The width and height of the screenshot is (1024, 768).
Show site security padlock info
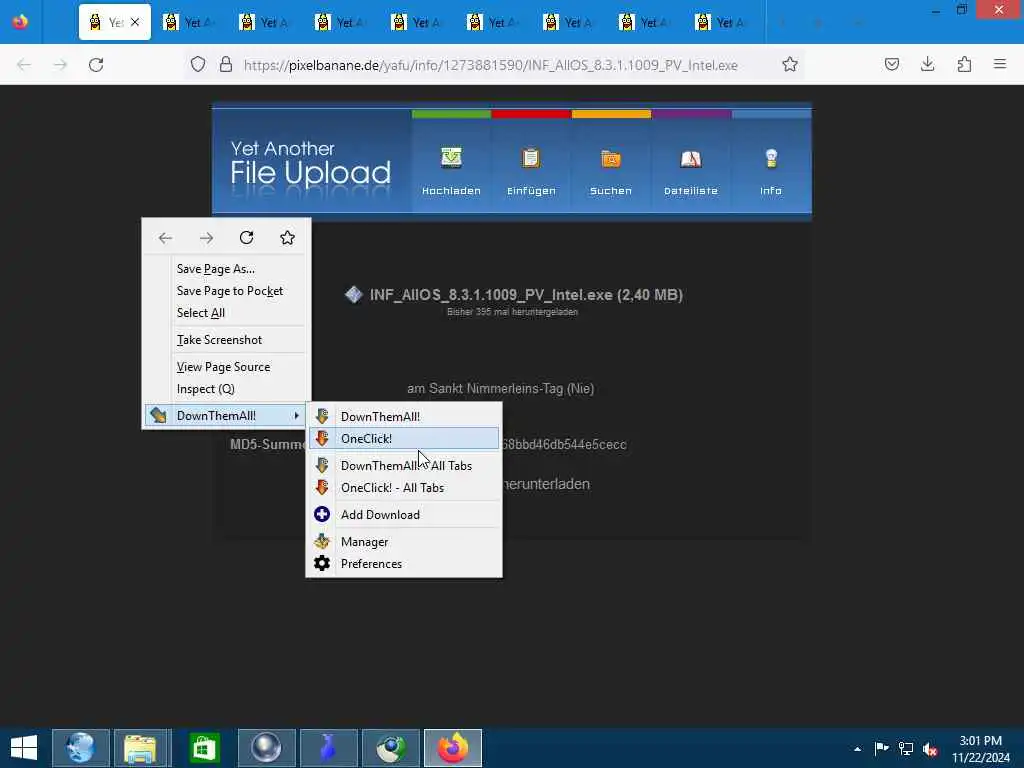[x=226, y=65]
